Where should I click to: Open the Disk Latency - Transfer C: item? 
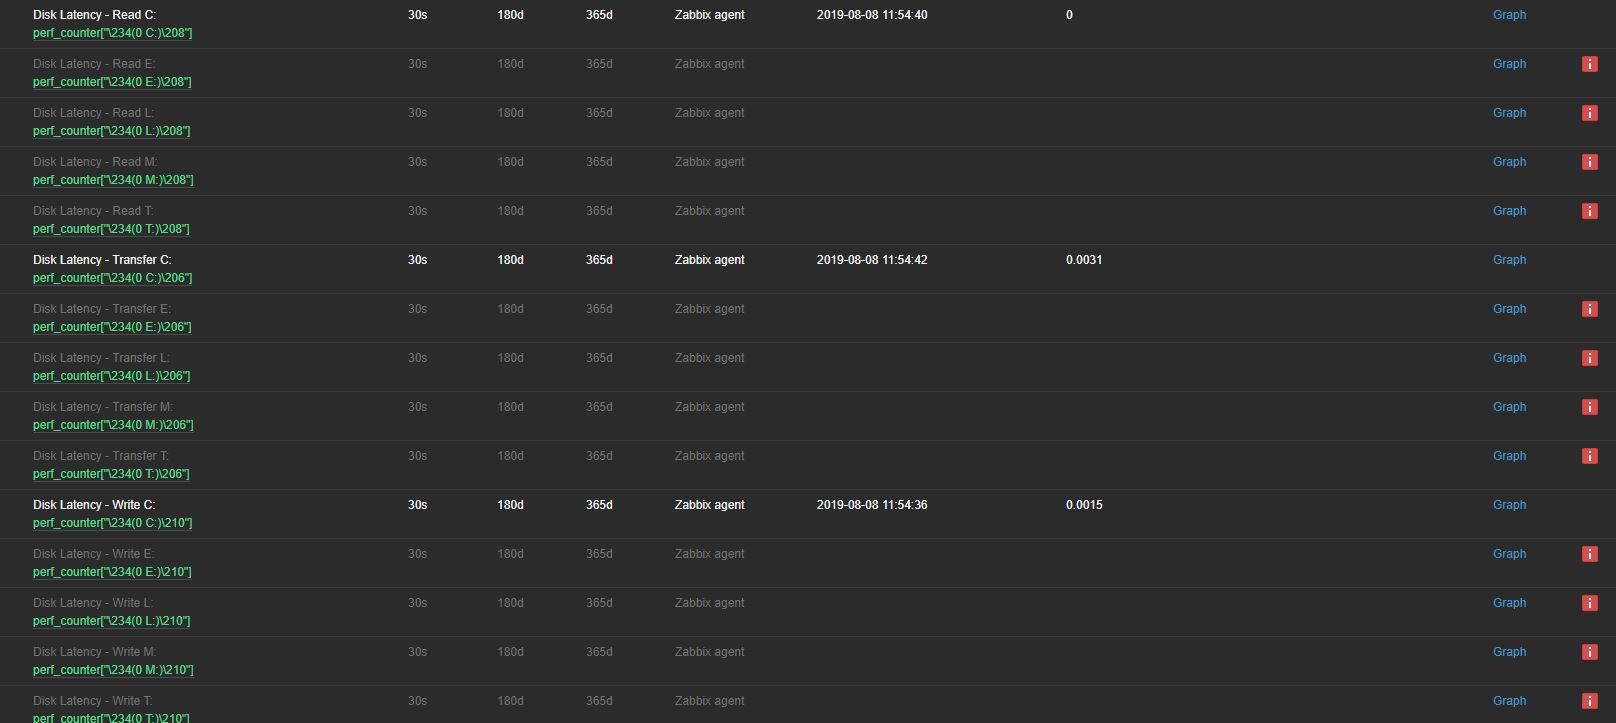pyautogui.click(x=102, y=260)
